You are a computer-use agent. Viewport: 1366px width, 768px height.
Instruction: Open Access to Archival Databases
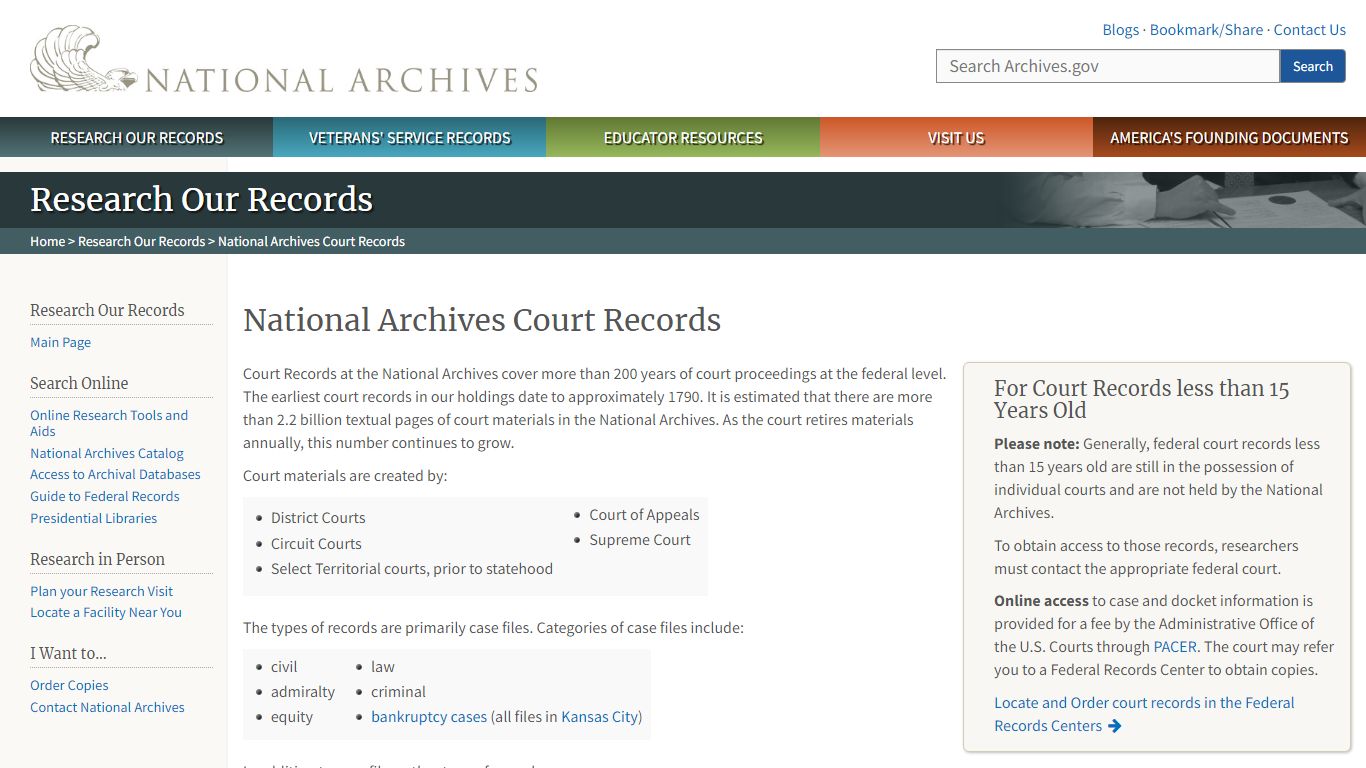coord(115,474)
